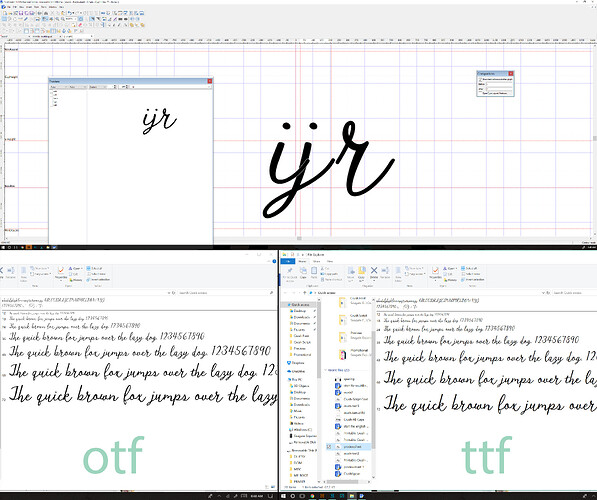Image resolution: width=597 pixels, height=500 pixels.
Task: Click Properties icon in File Explorer ribbon
Action: click(x=435, y=272)
